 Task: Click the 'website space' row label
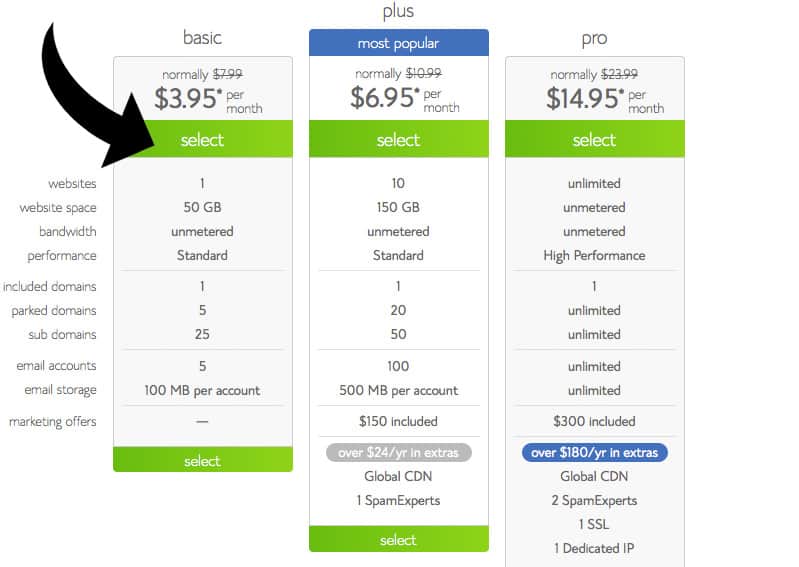(x=58, y=208)
